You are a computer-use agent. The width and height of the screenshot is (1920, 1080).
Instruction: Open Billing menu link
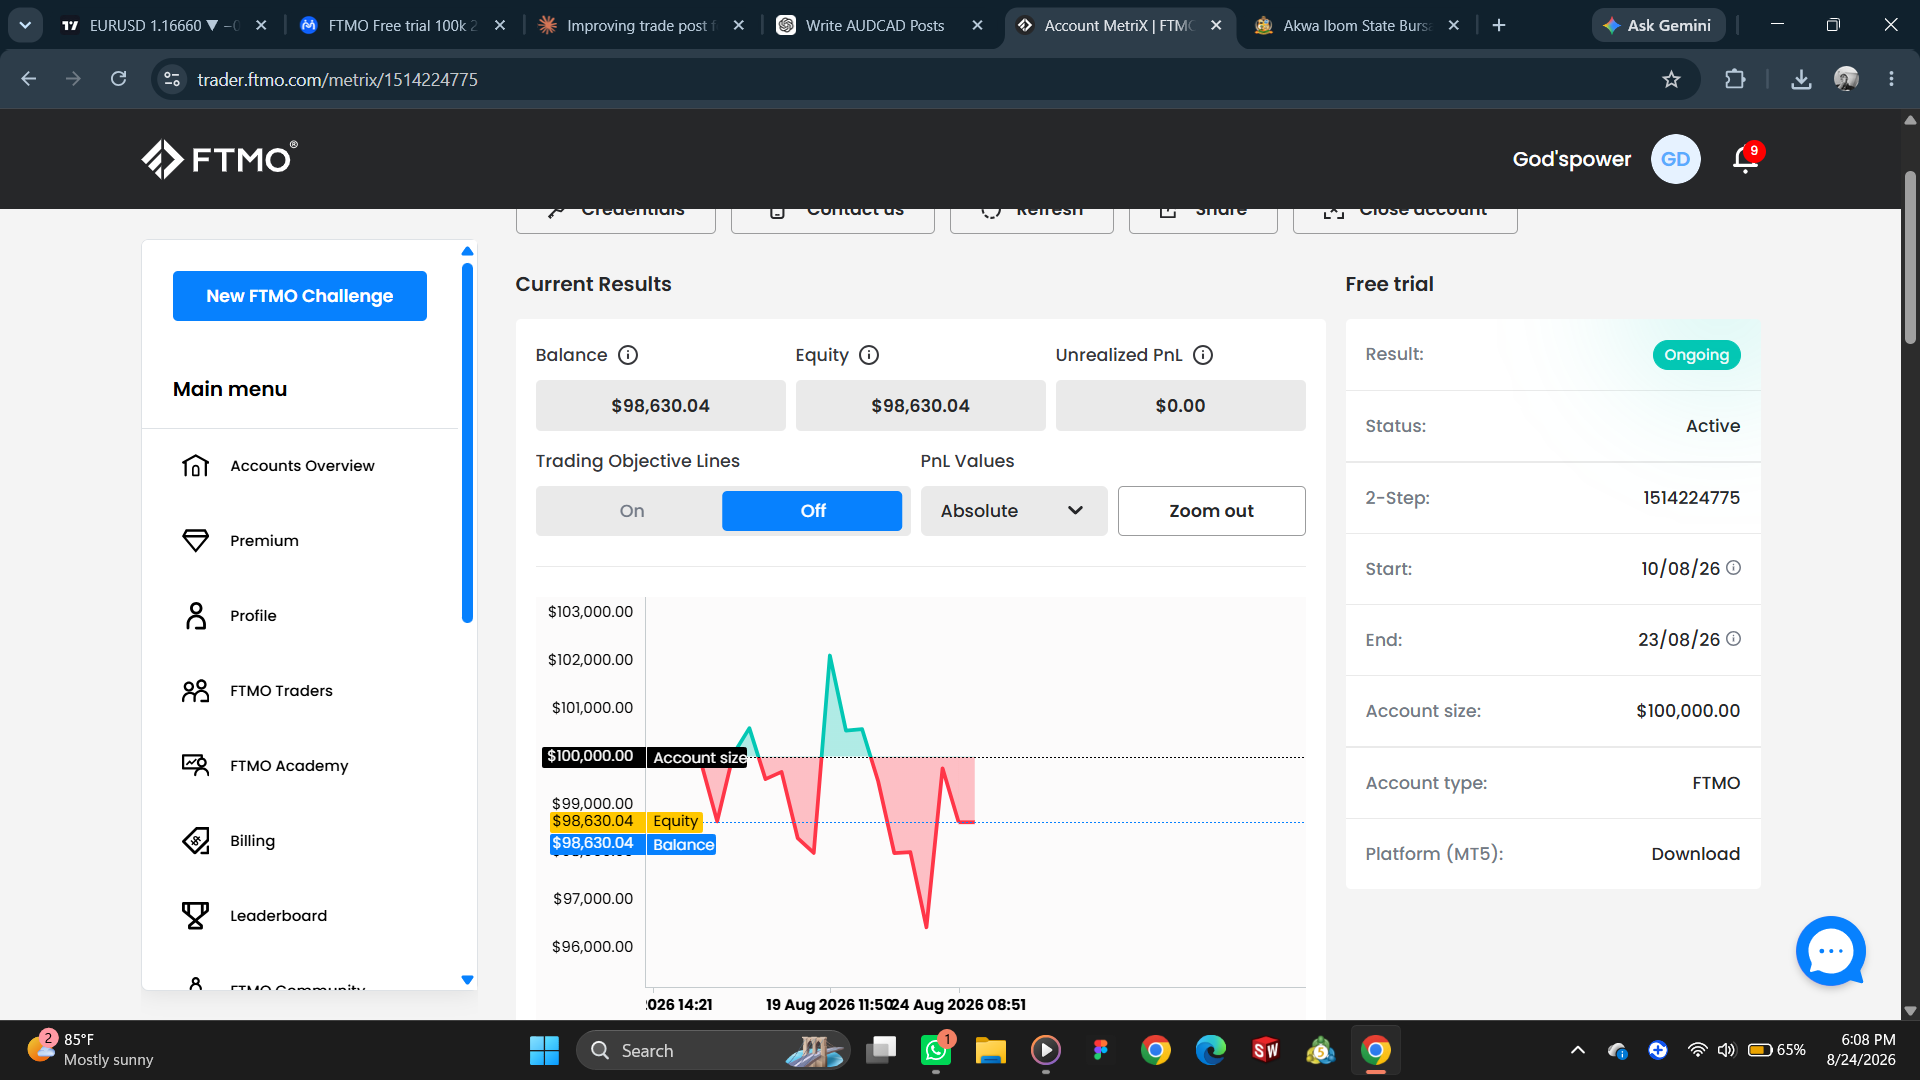(x=252, y=841)
